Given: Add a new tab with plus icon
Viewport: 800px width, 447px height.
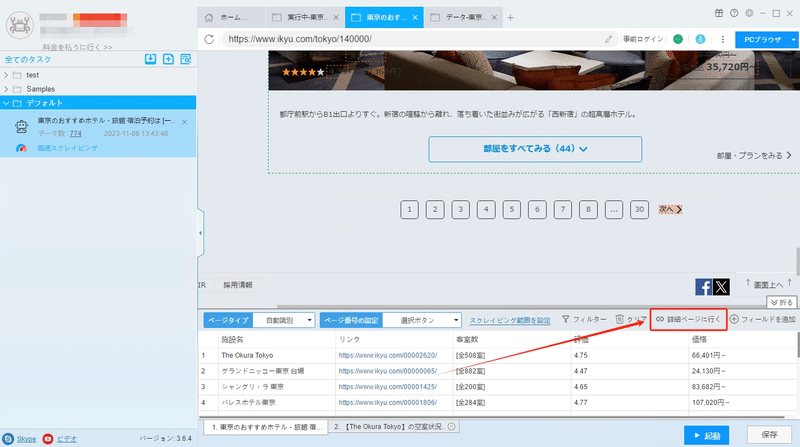Looking at the screenshot, I should tap(510, 17).
